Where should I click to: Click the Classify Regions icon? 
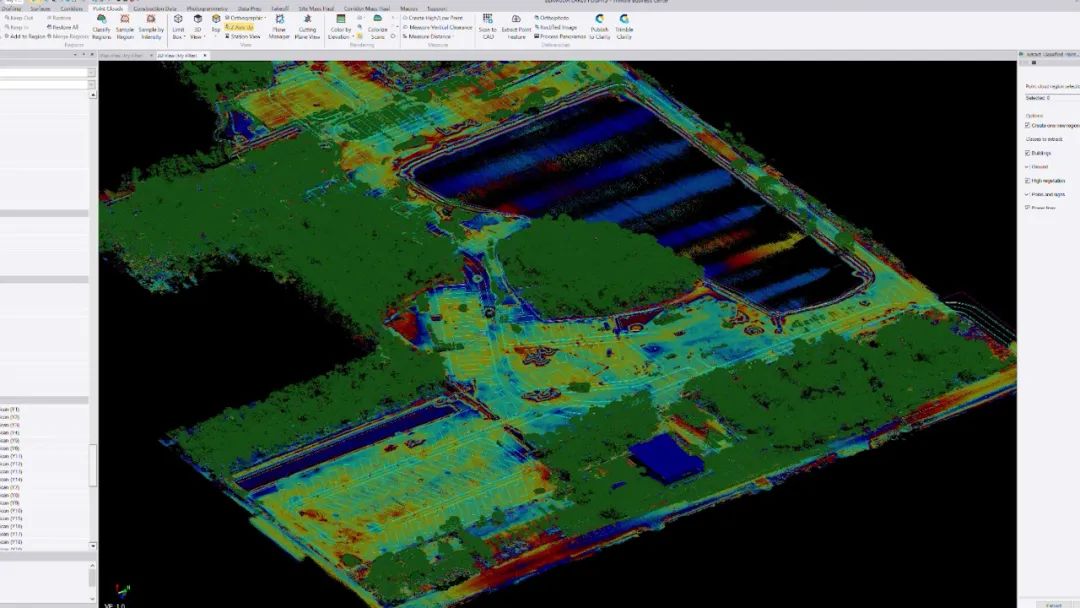coord(101,23)
